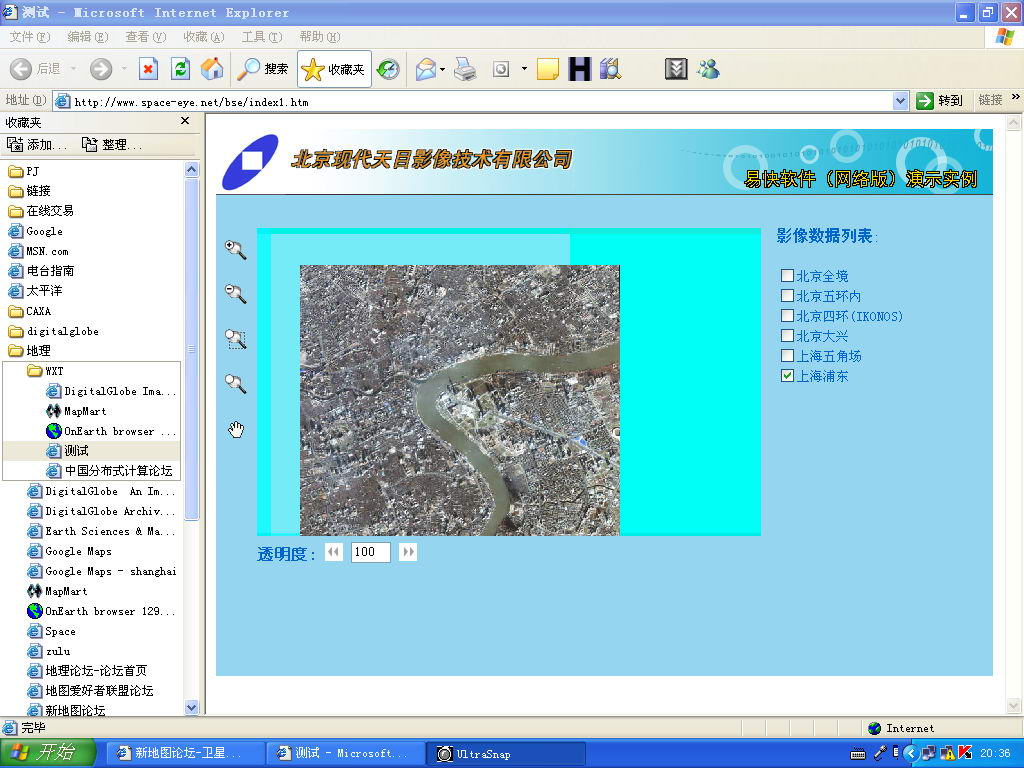Viewport: 1024px width, 768px height.
Task: Click the browser Refresh icon
Action: 180,69
